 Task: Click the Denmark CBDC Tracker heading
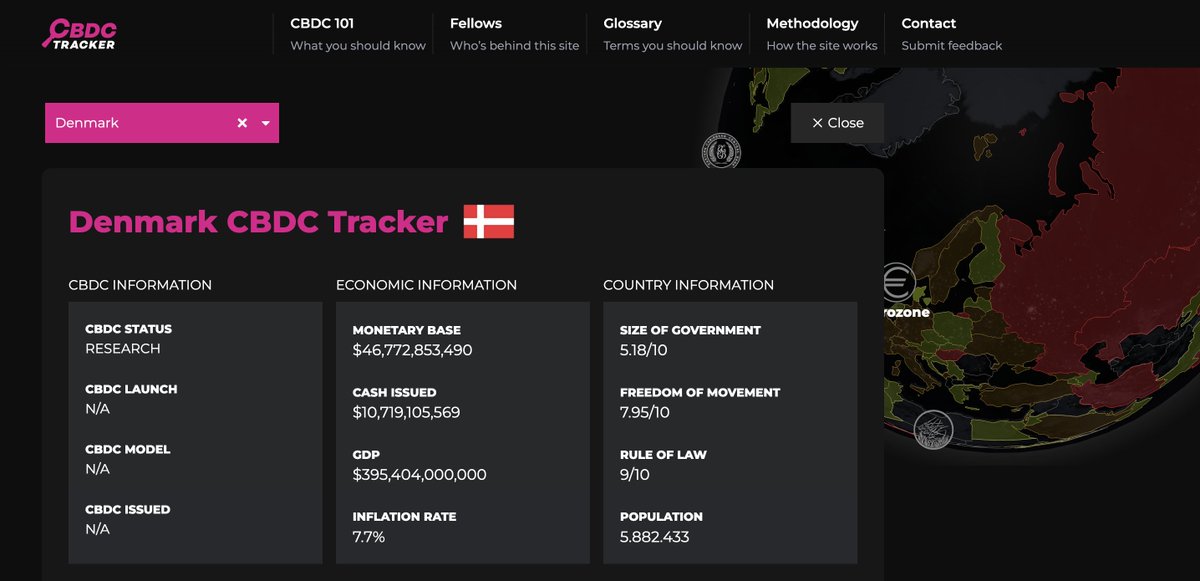tap(258, 221)
